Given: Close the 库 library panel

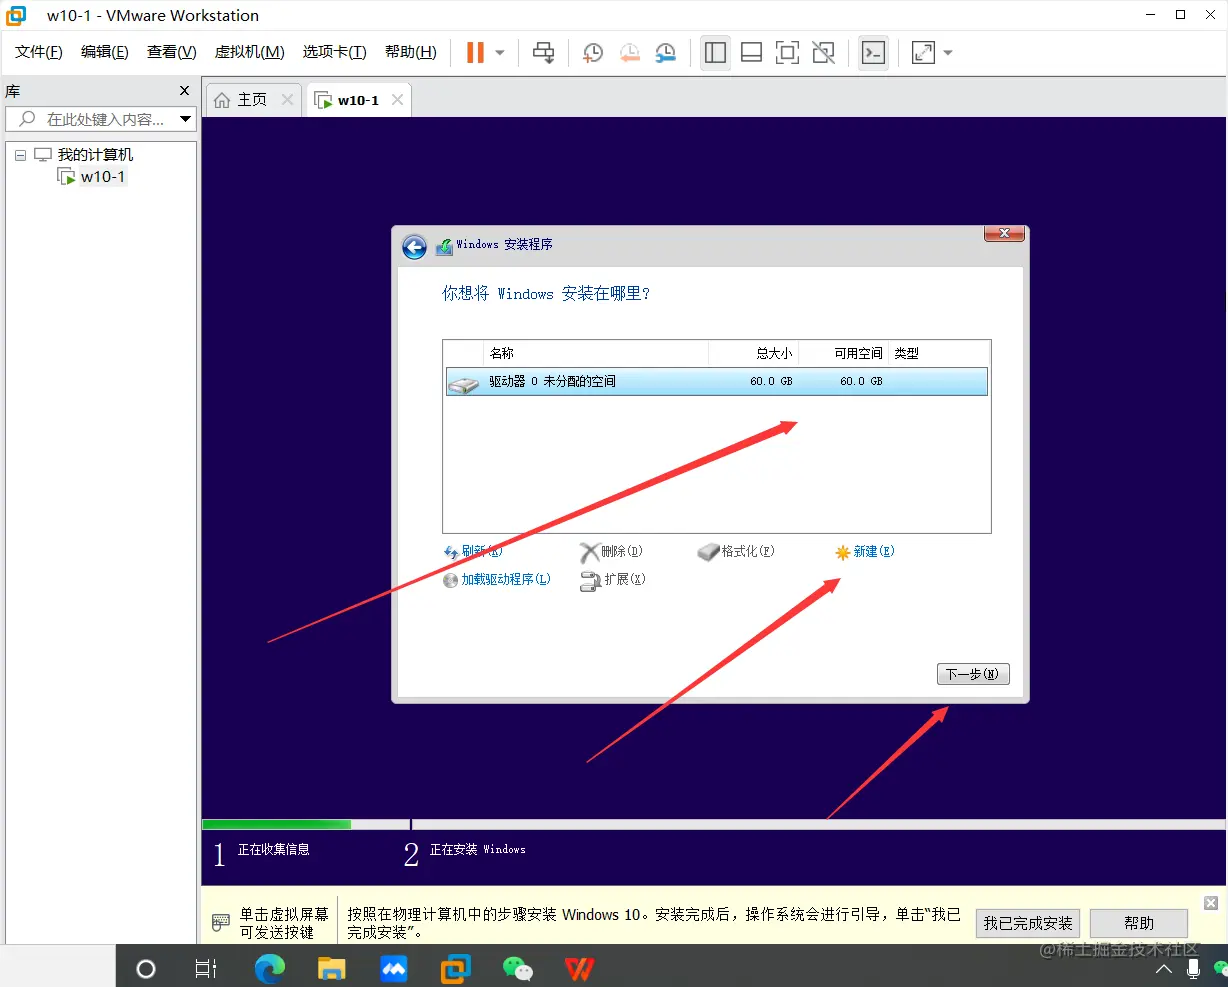Looking at the screenshot, I should [184, 91].
